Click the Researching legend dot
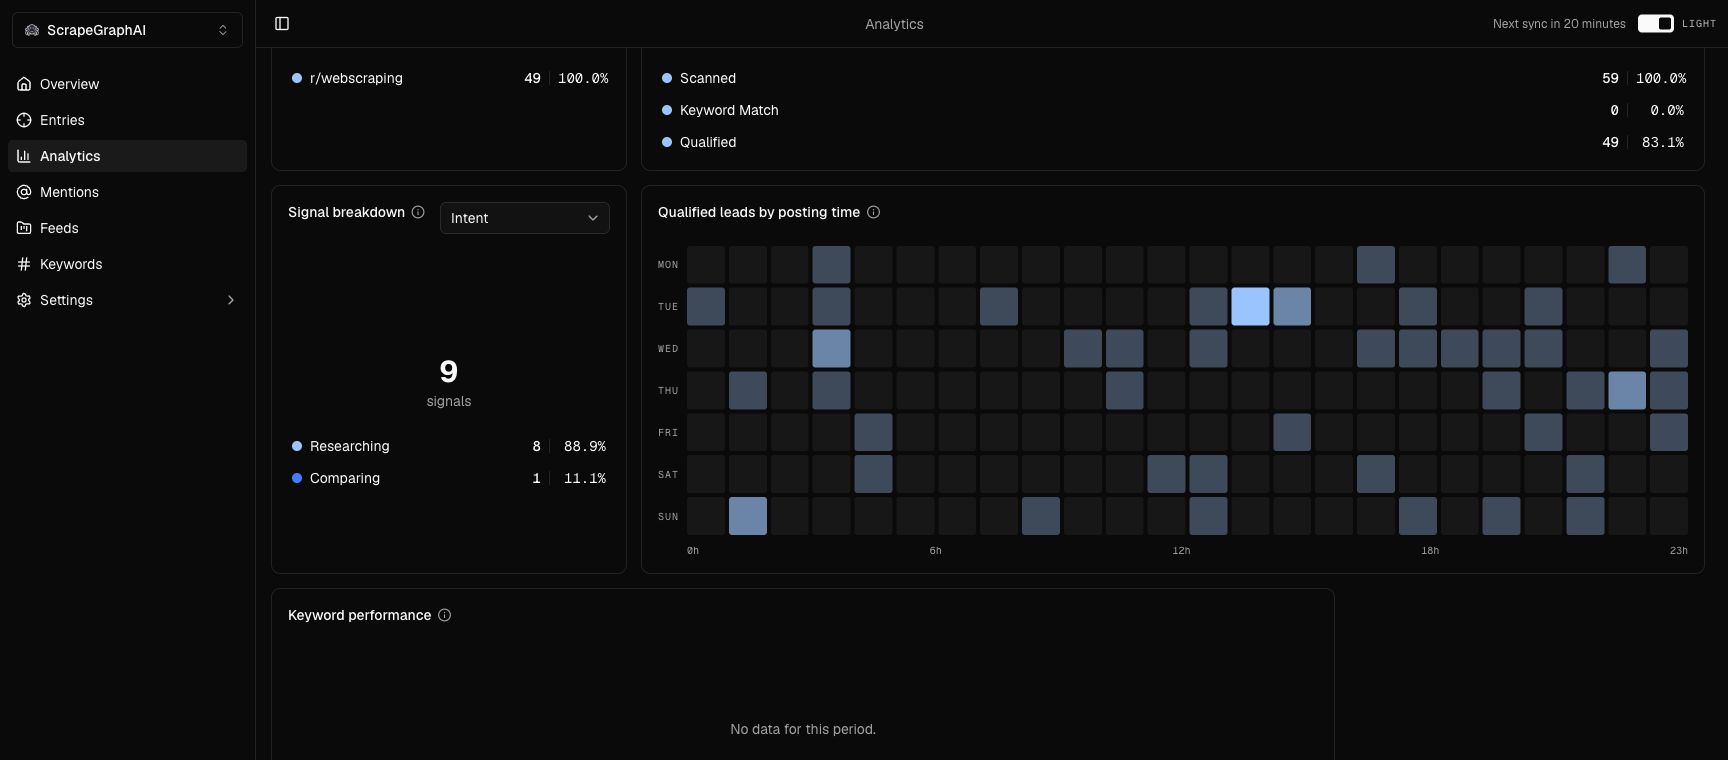Viewport: 1728px width, 760px height. 297,446
